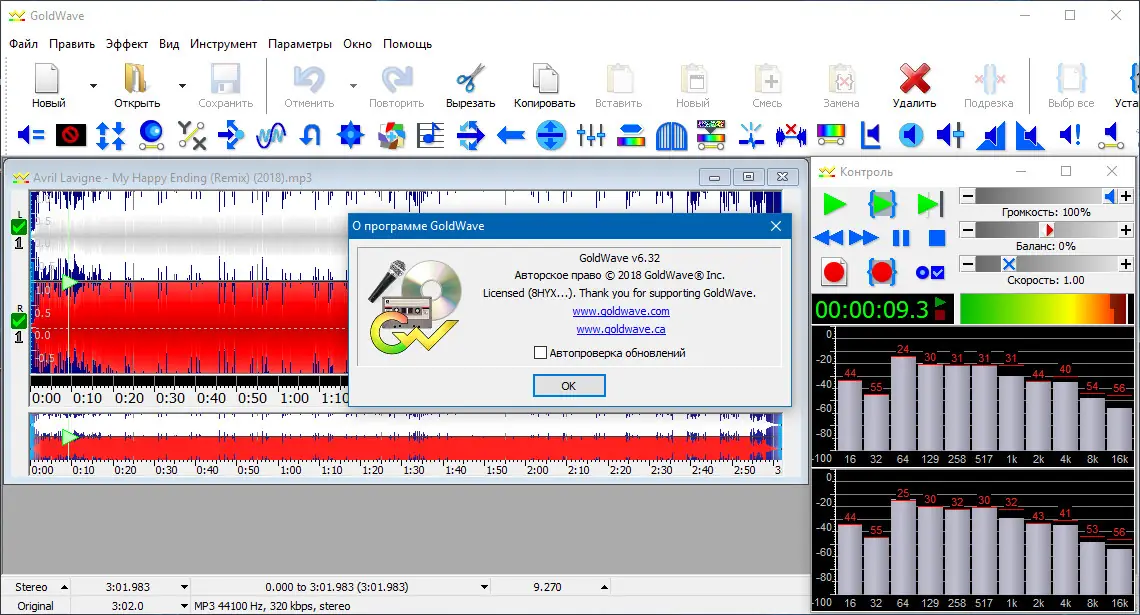Open the www.goldwave.com link
Image resolution: width=1140 pixels, height=615 pixels.
[x=621, y=310]
